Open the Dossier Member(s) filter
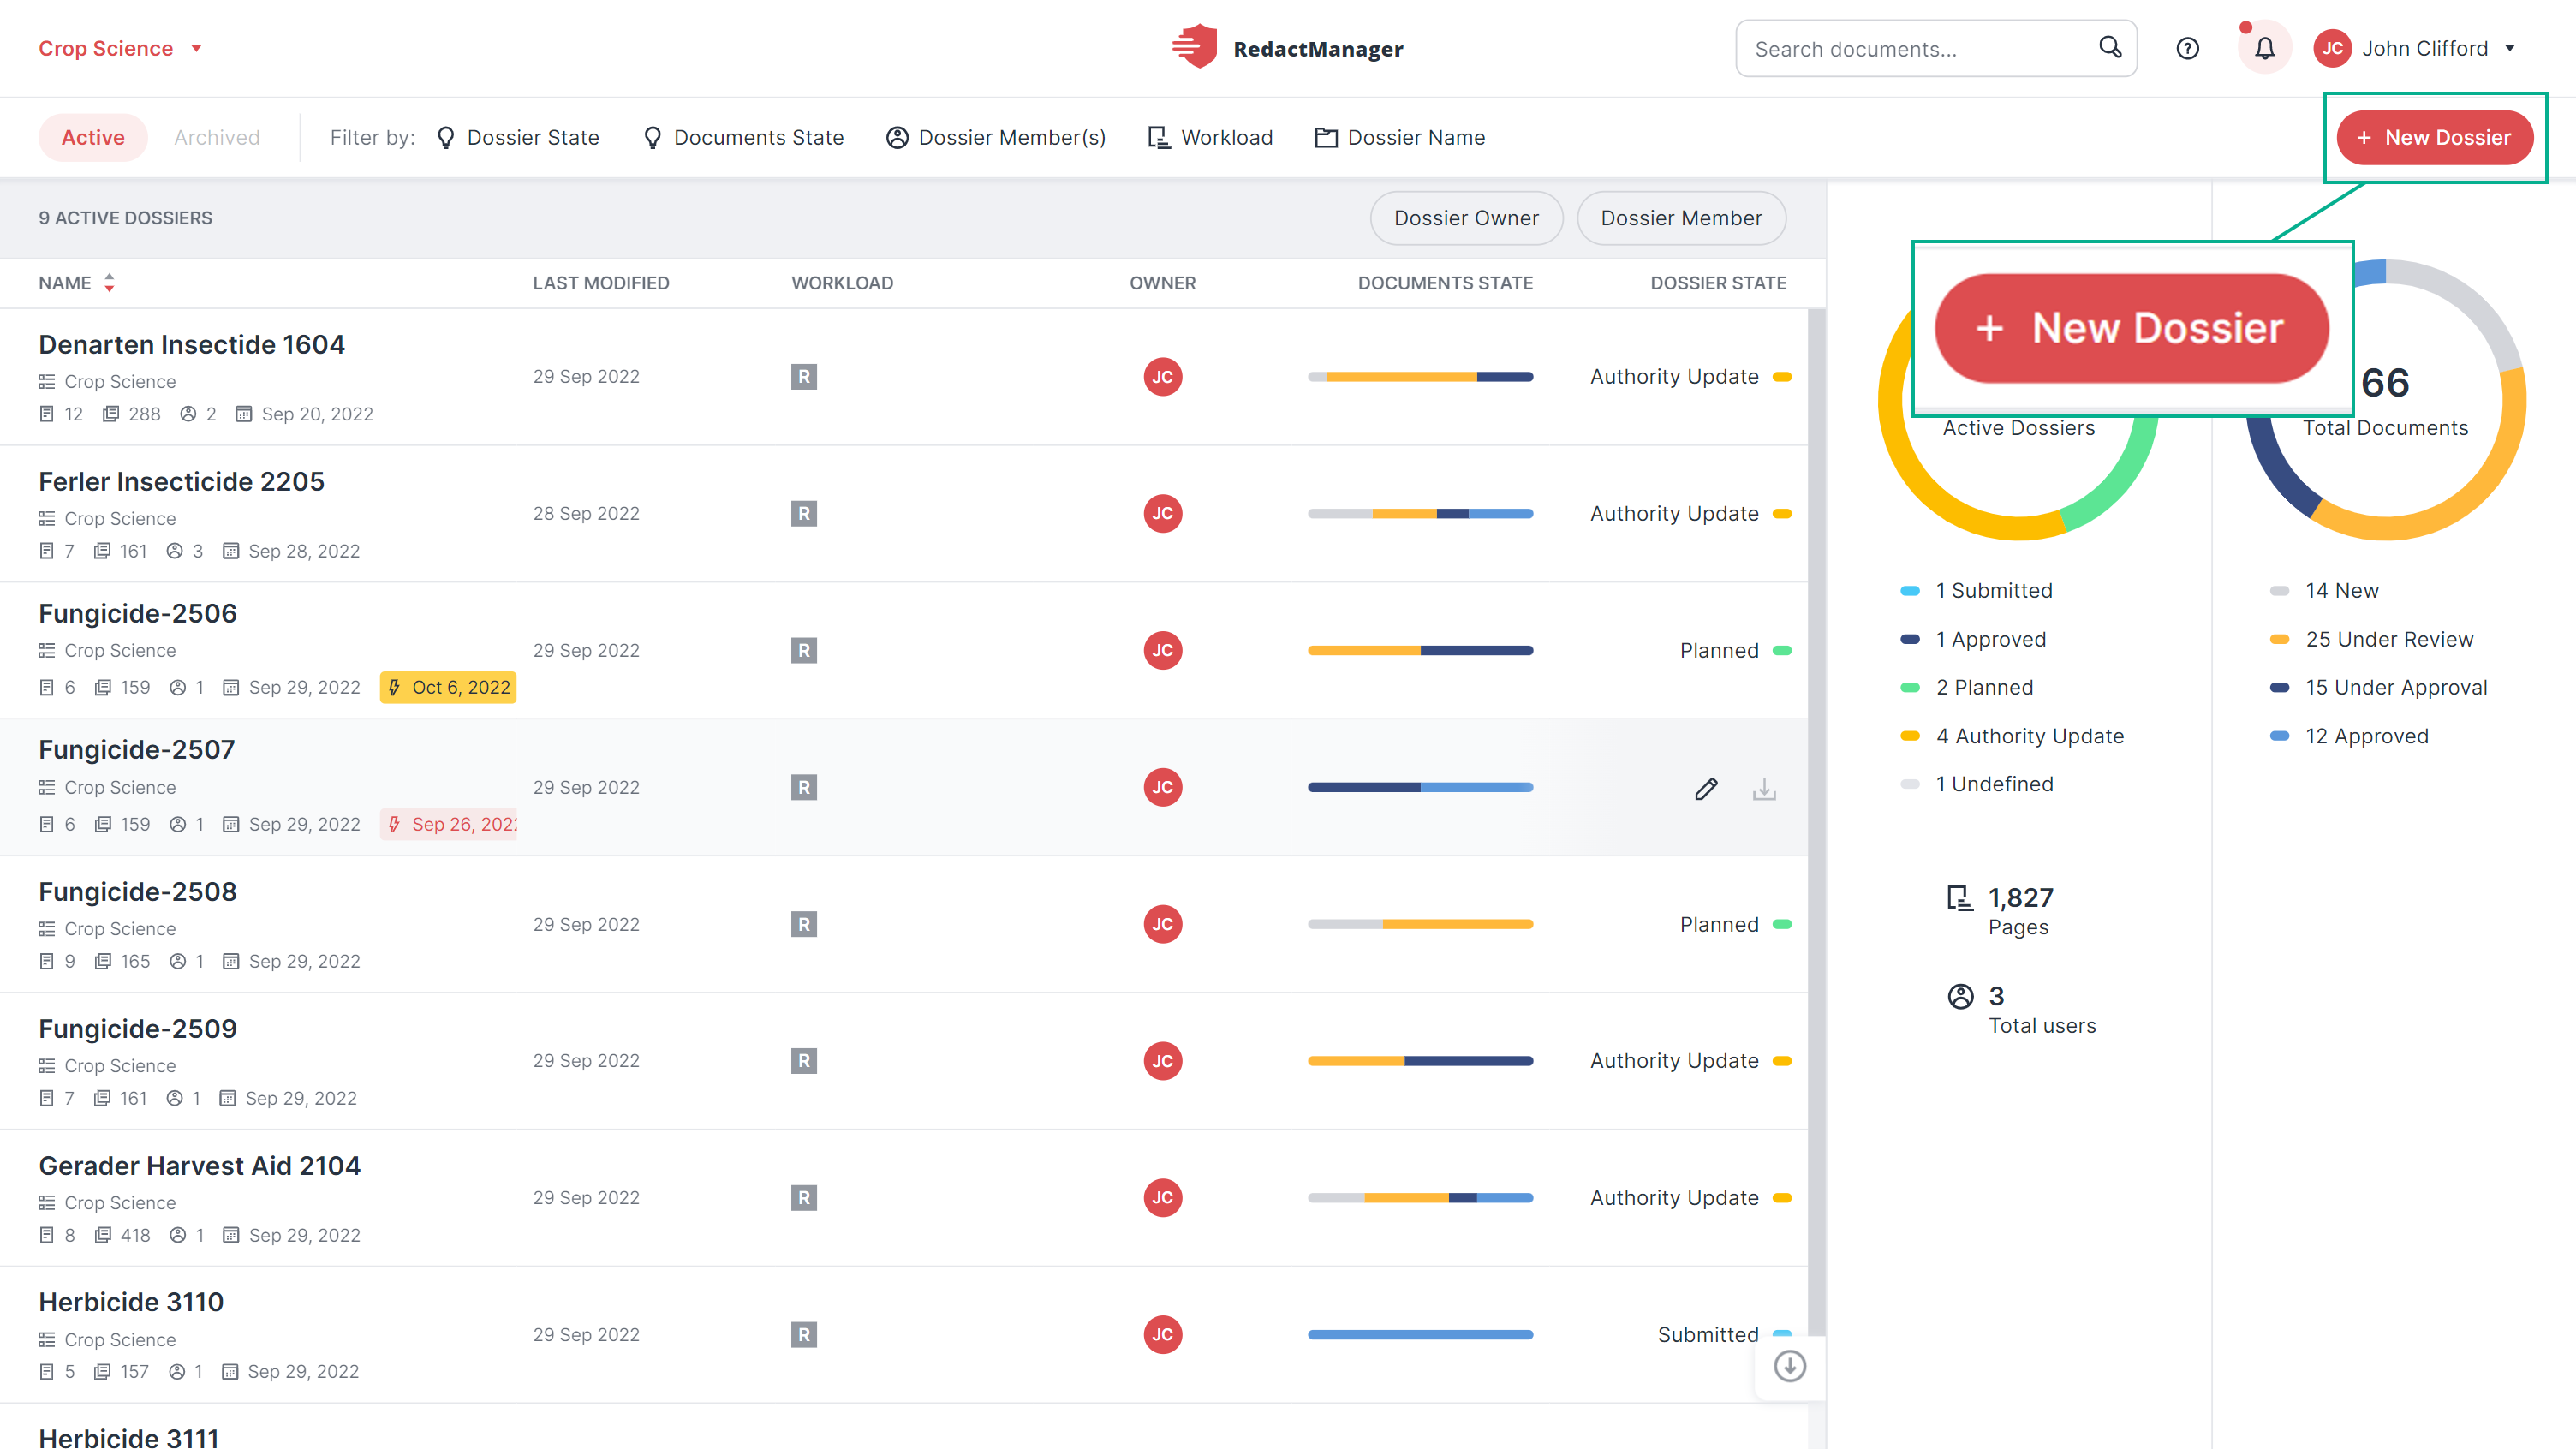The height and width of the screenshot is (1449, 2576). [x=996, y=138]
